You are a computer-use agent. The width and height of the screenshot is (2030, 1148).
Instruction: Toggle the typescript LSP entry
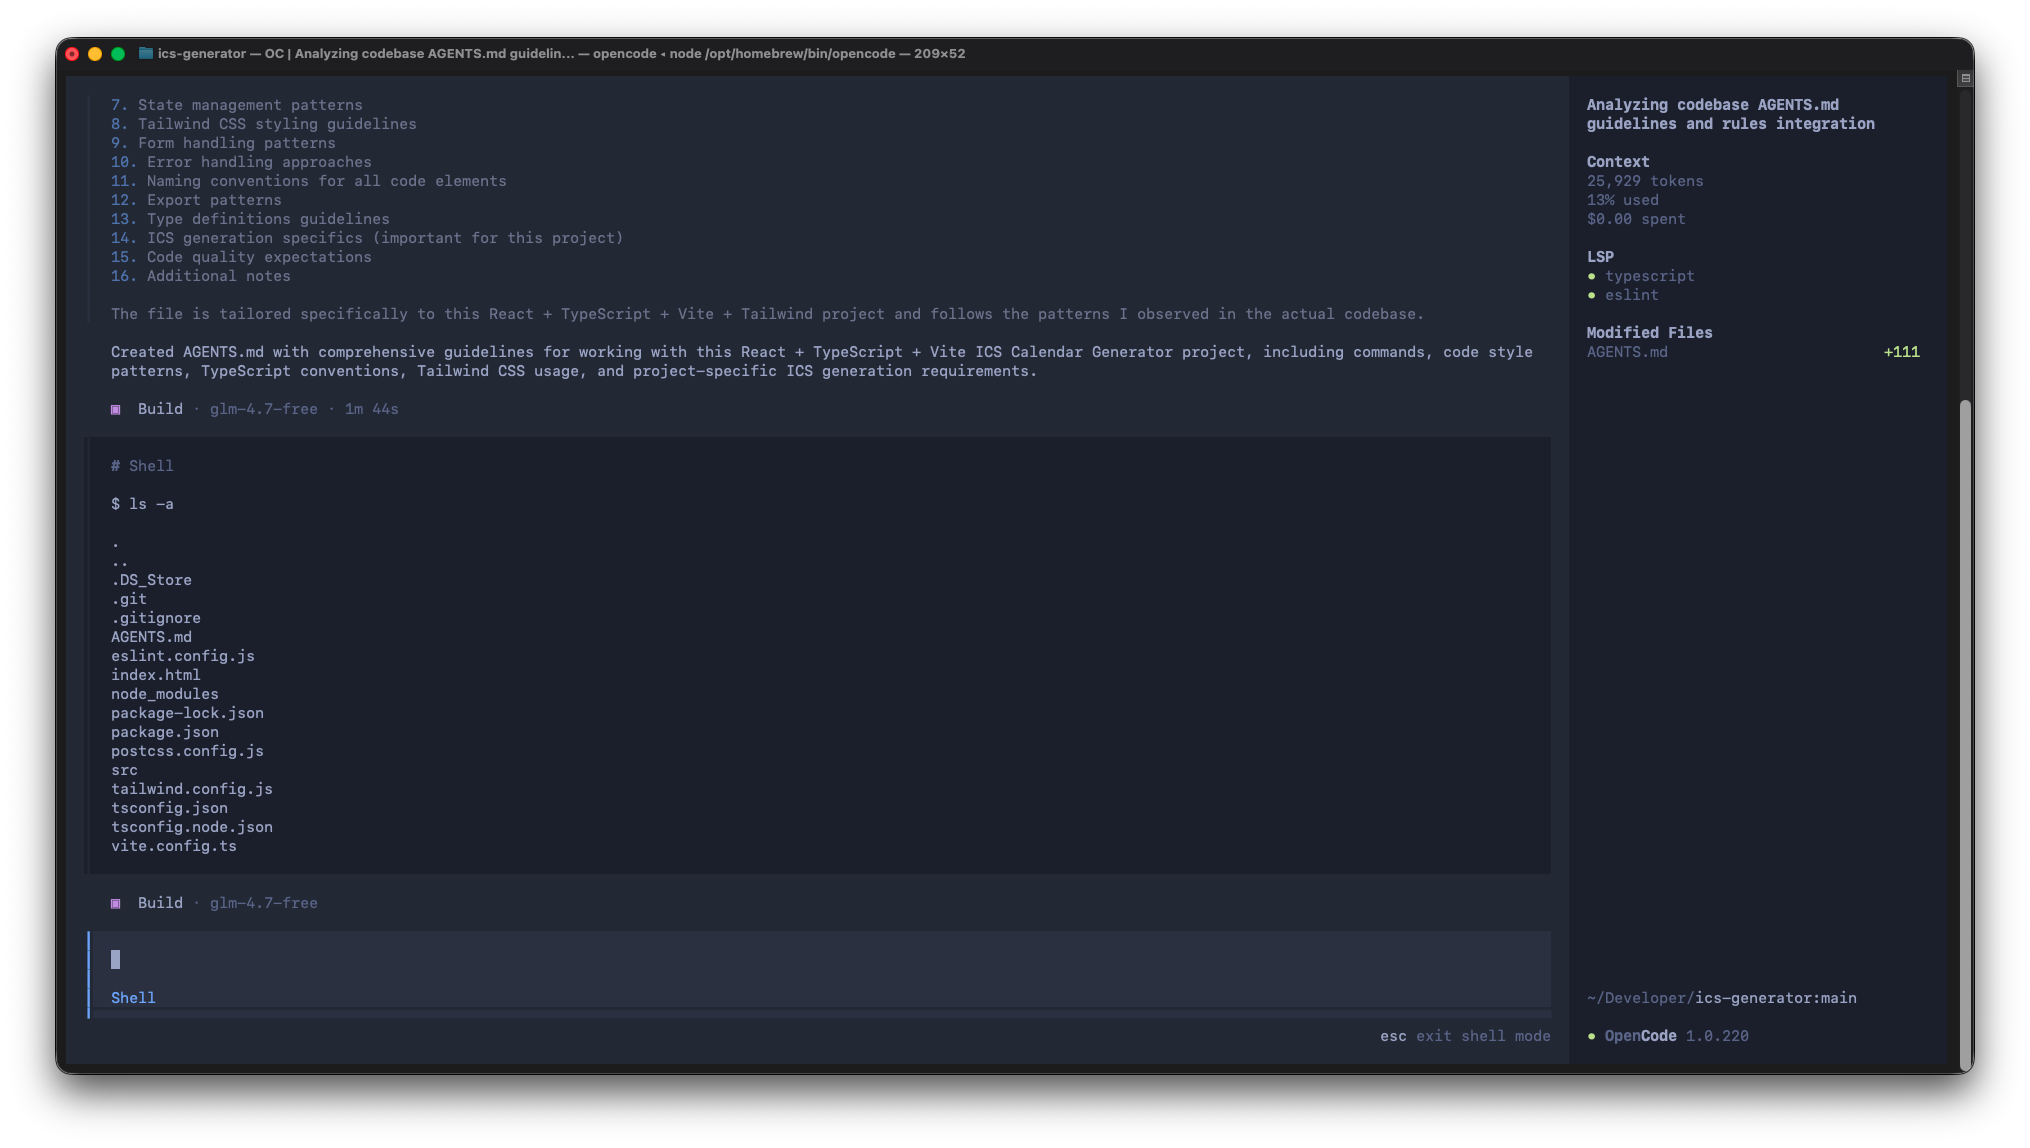(x=1650, y=276)
